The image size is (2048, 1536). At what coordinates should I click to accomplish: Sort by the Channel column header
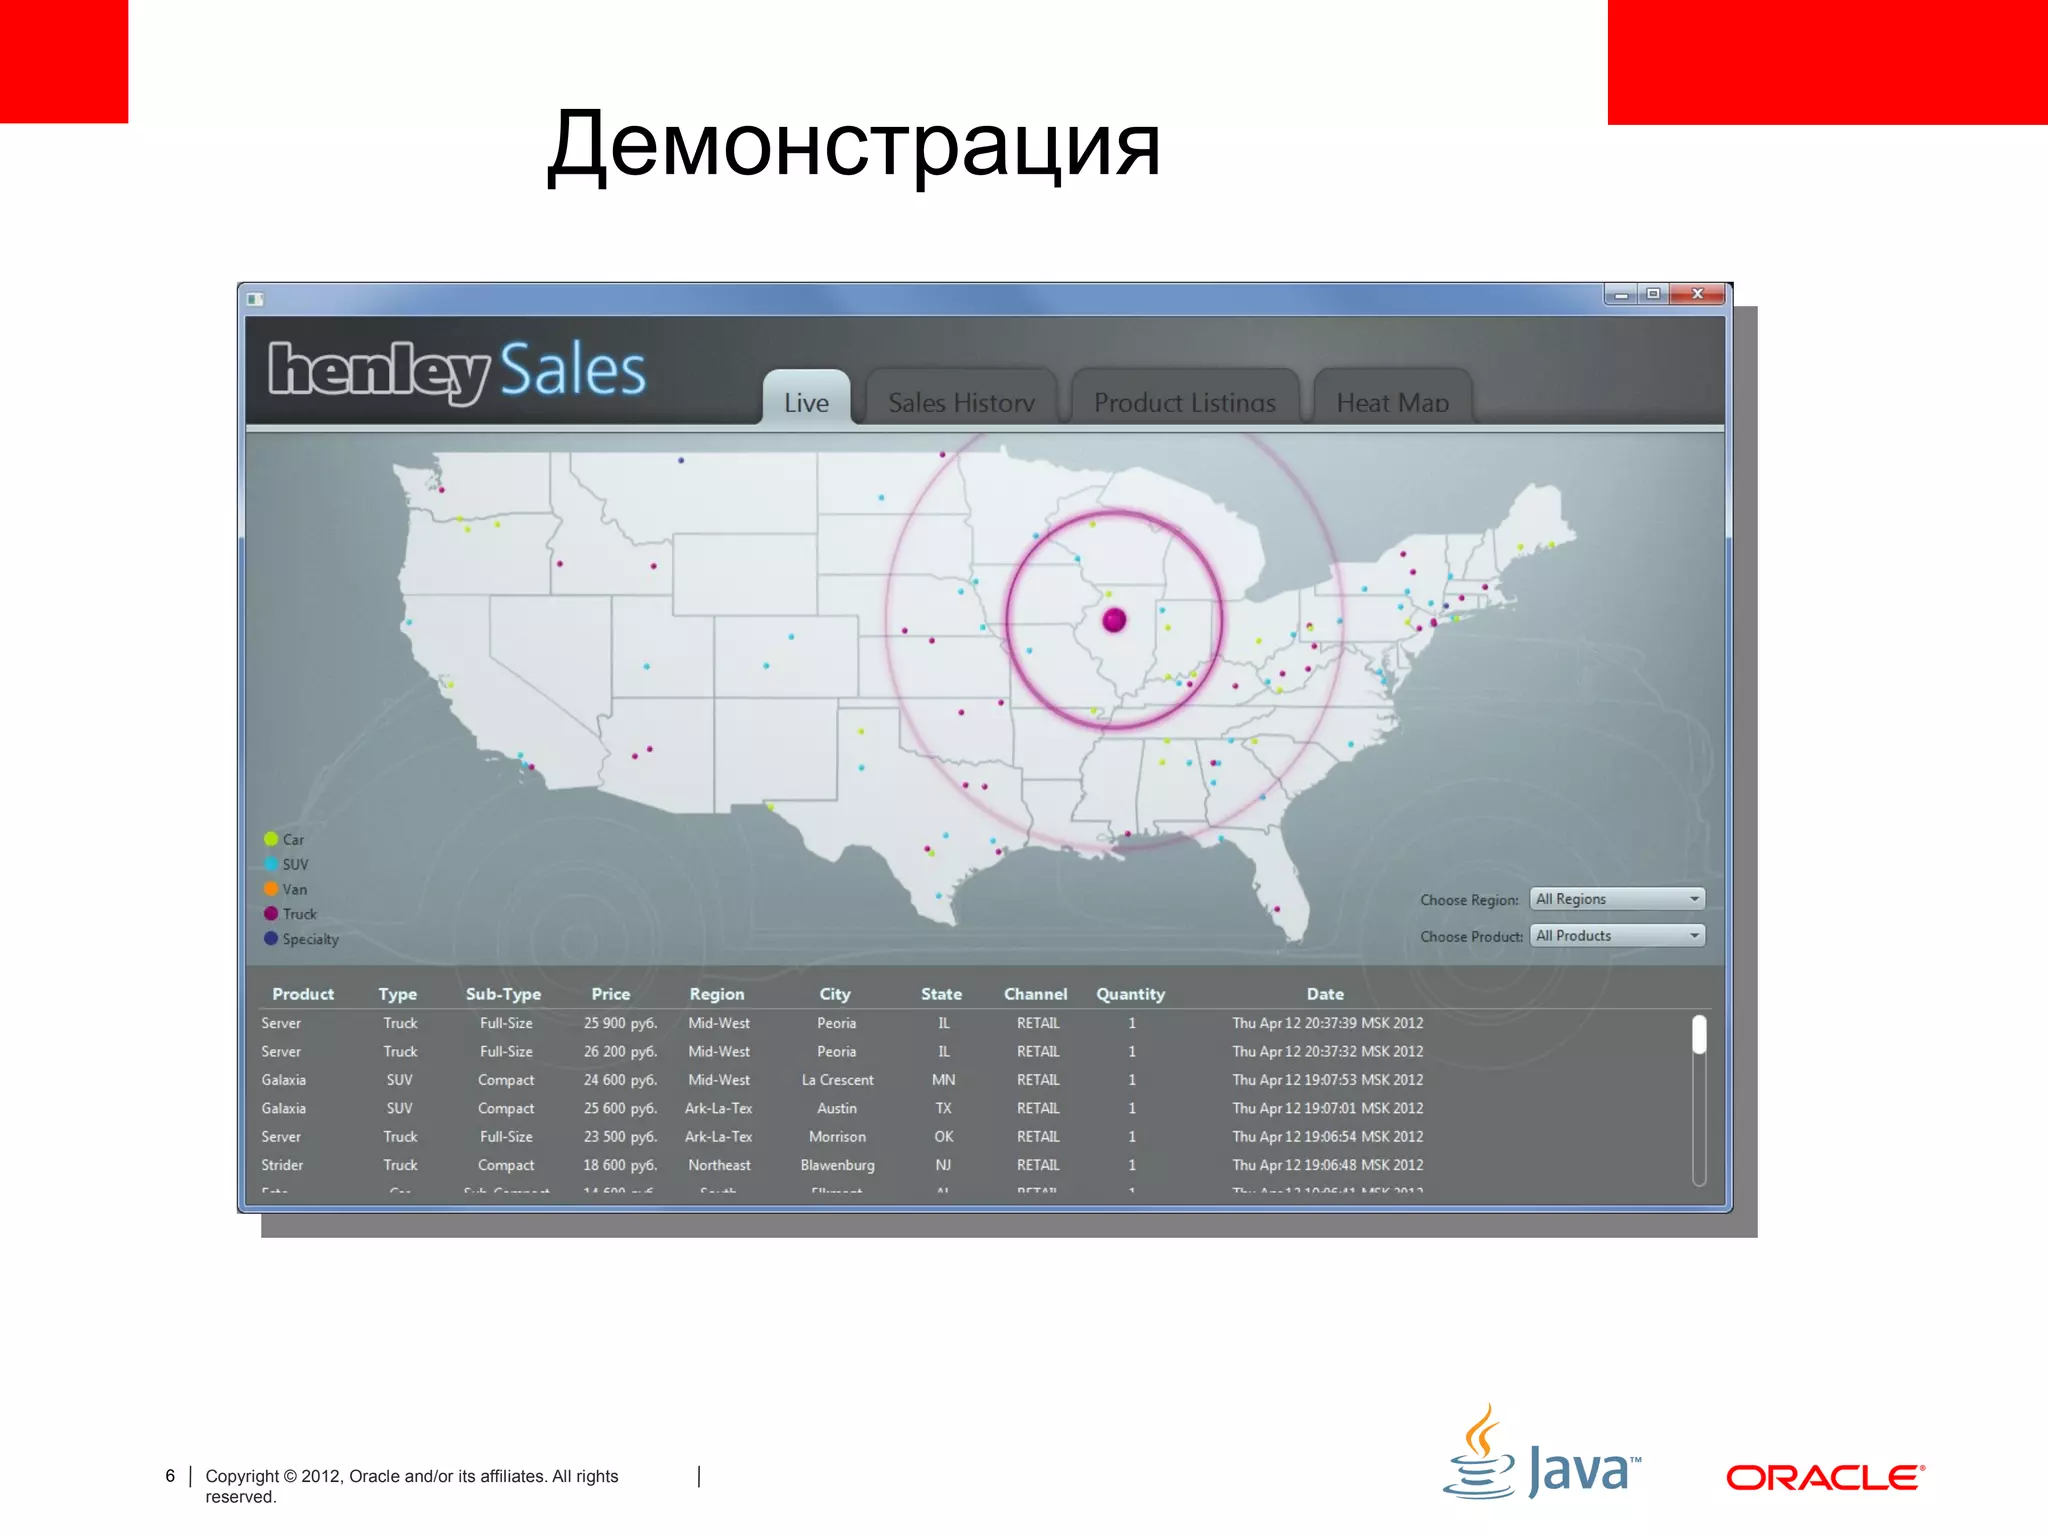click(x=1036, y=994)
